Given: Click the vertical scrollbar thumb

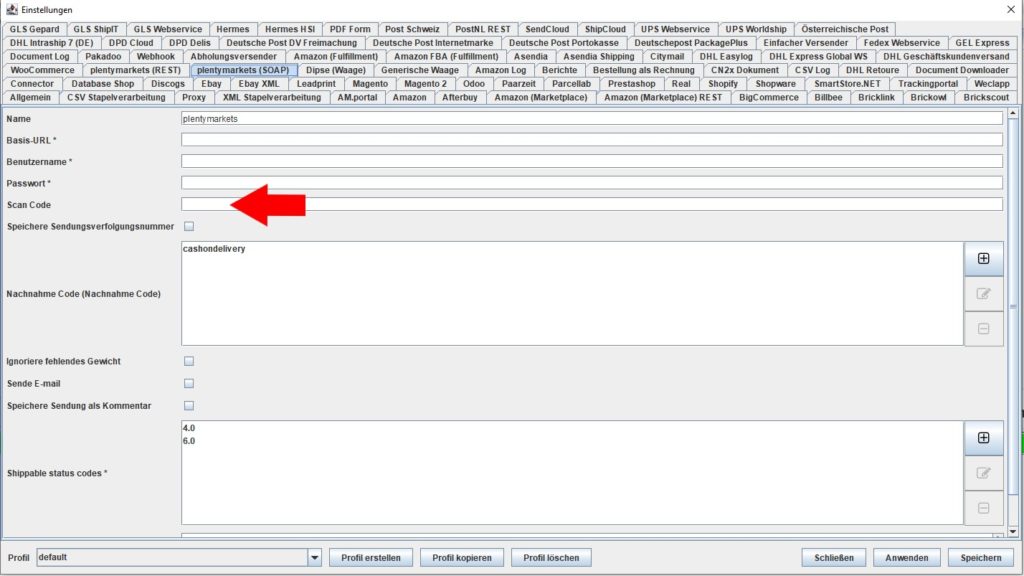Looking at the screenshot, I should click(1013, 307).
